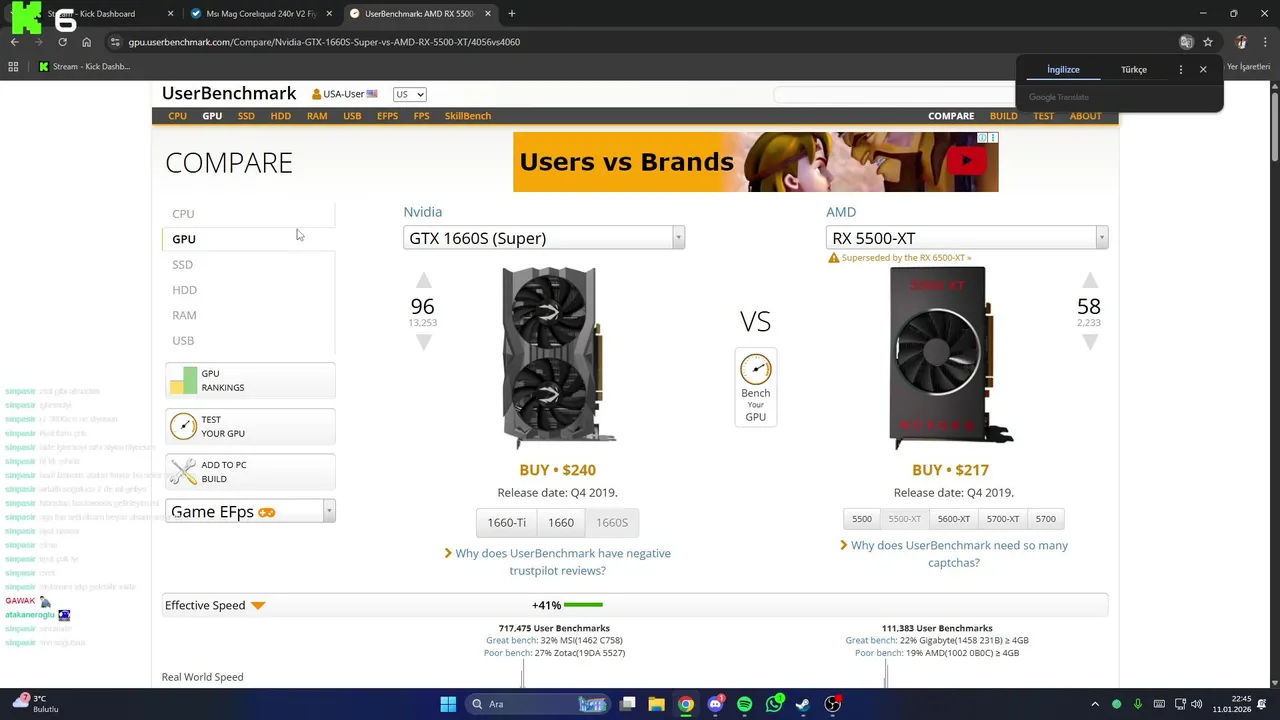This screenshot has height=720, width=1280.
Task: Show hidden system tray icons
Action: (1095, 704)
